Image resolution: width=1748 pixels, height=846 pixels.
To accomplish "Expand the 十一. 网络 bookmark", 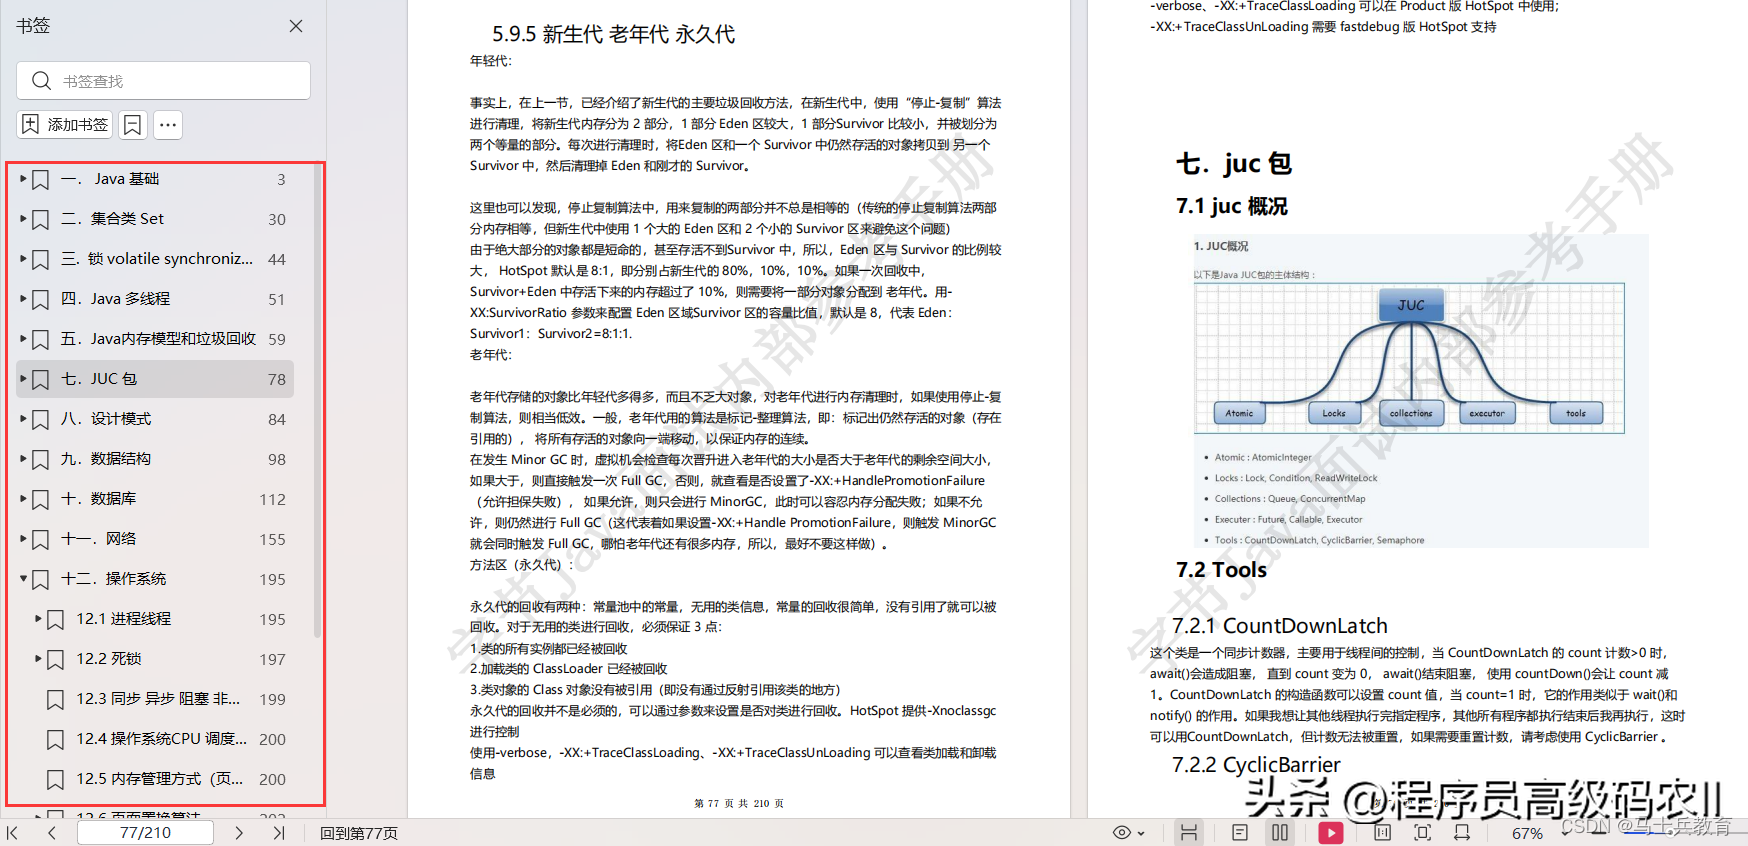I will coord(23,539).
